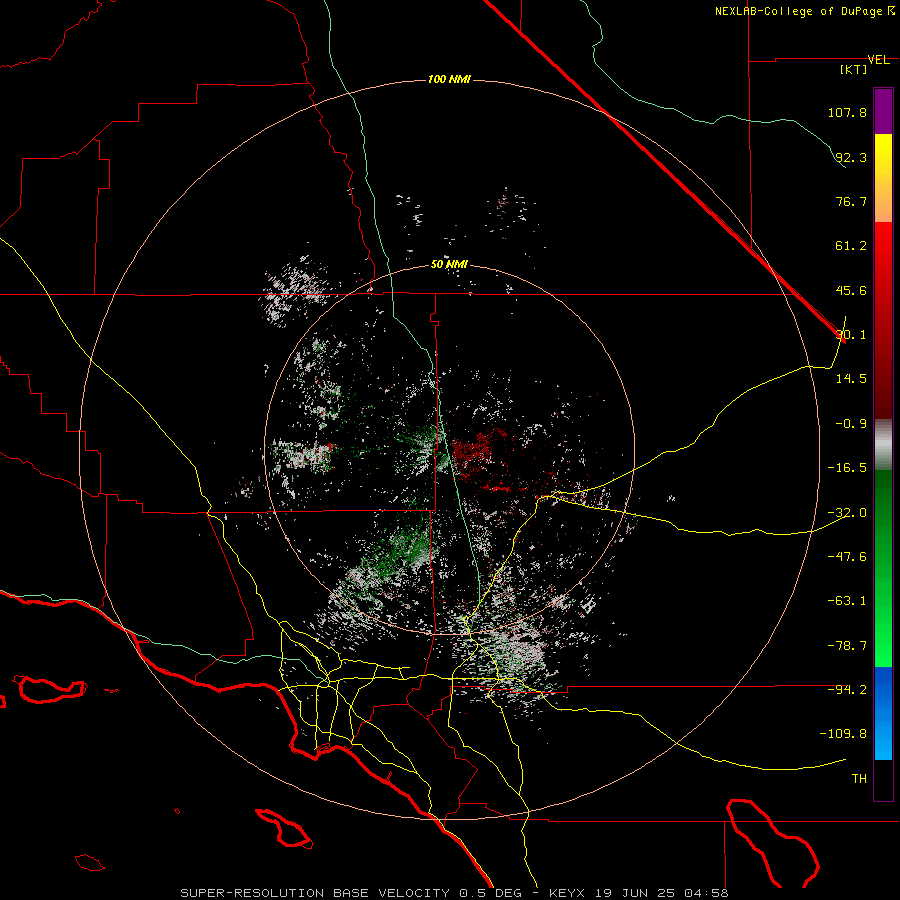Image resolution: width=900 pixels, height=900 pixels.
Task: Click the [KT] units label
Action: [x=854, y=69]
